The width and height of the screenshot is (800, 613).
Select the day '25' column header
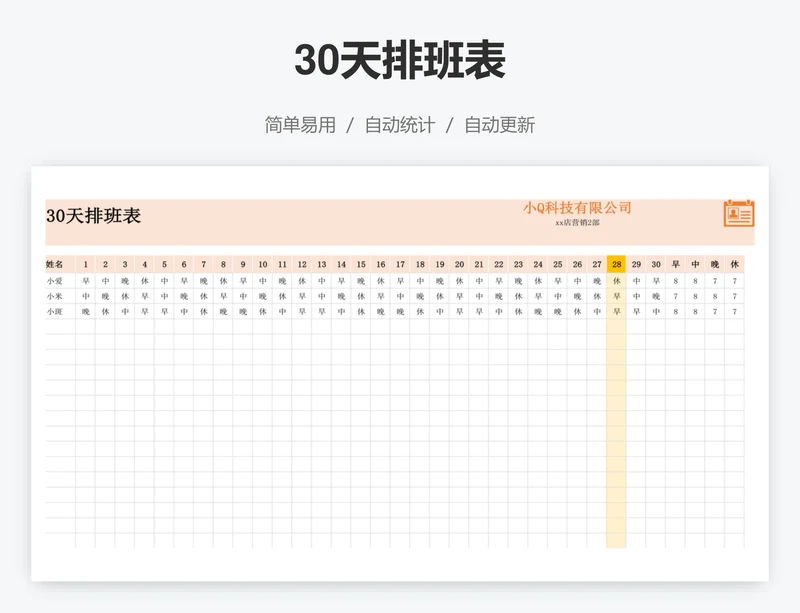pos(558,264)
